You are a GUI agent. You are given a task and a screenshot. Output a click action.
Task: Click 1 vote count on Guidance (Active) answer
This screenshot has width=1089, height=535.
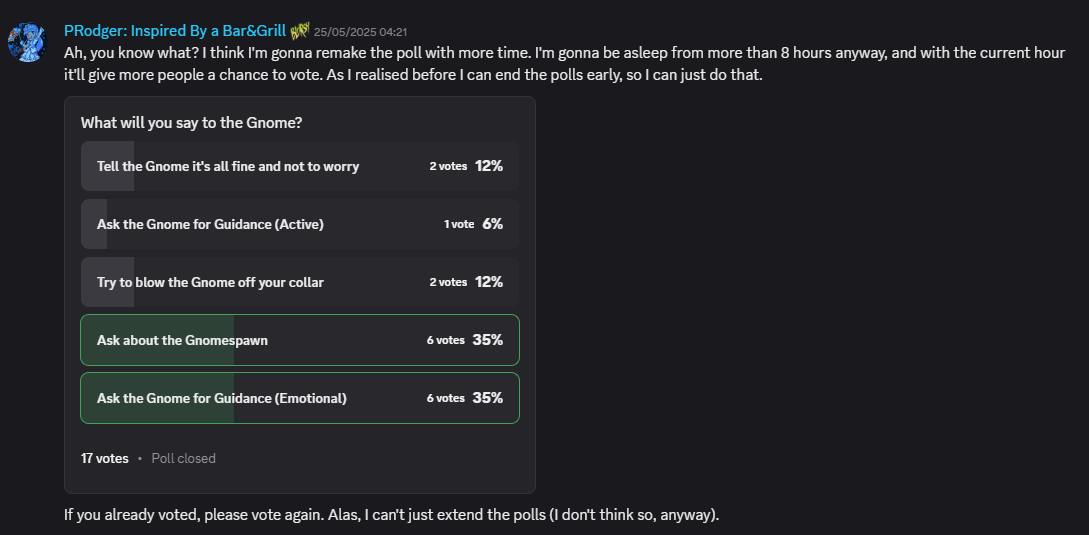coord(459,224)
